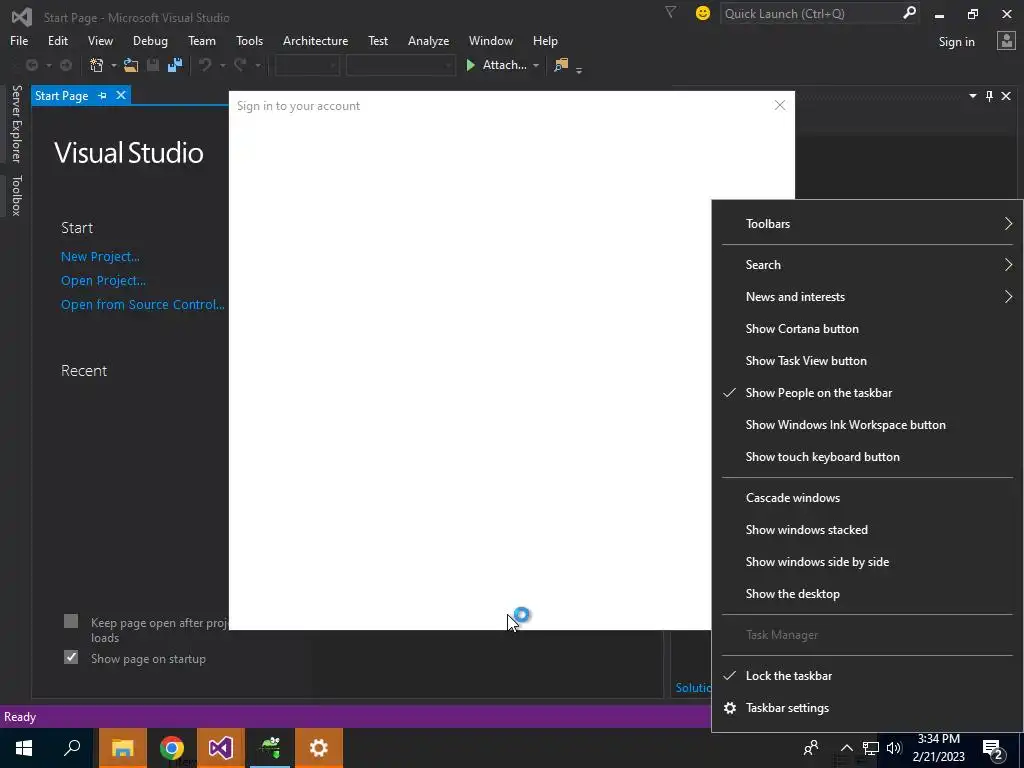This screenshot has width=1024, height=768.
Task: Expand the News and interests submenu
Action: pyautogui.click(x=867, y=296)
